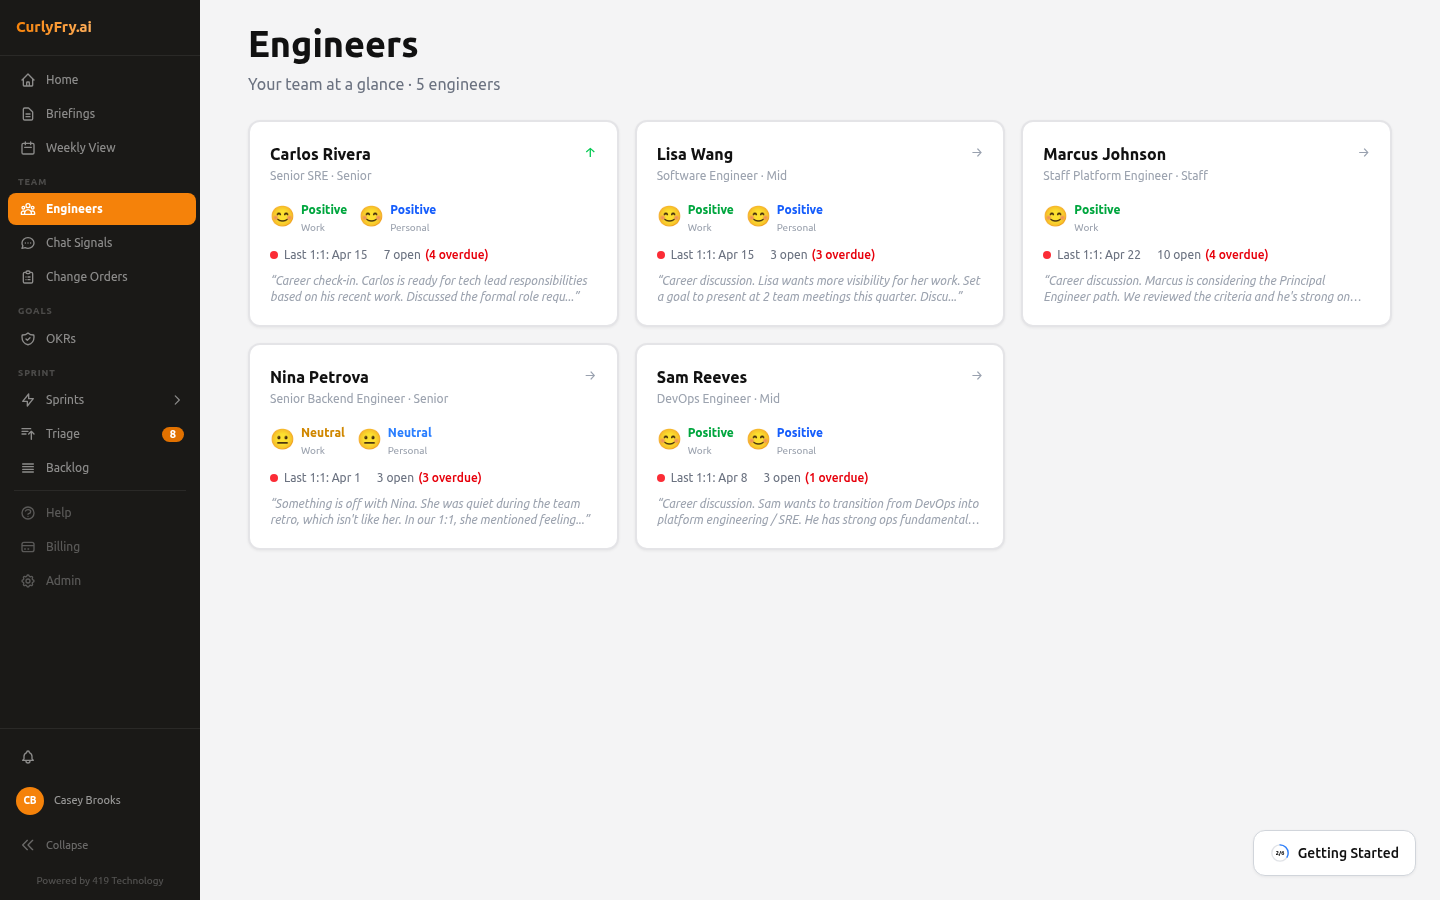Click the OKRs shield icon
This screenshot has height=900, width=1440.
pos(28,339)
